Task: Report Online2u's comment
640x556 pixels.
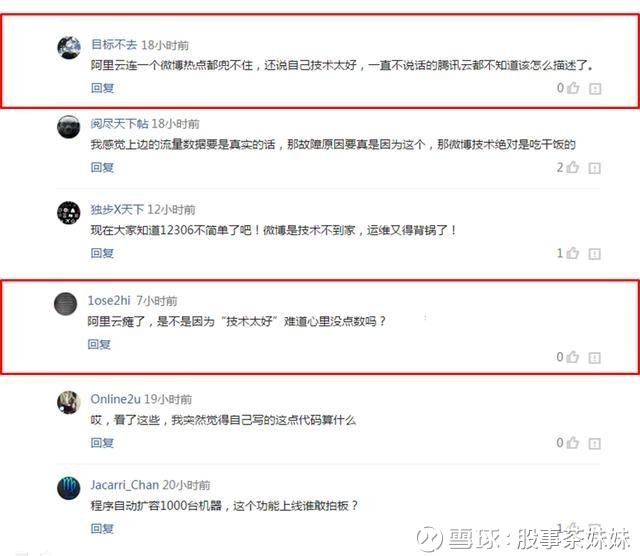Action: click(x=595, y=443)
